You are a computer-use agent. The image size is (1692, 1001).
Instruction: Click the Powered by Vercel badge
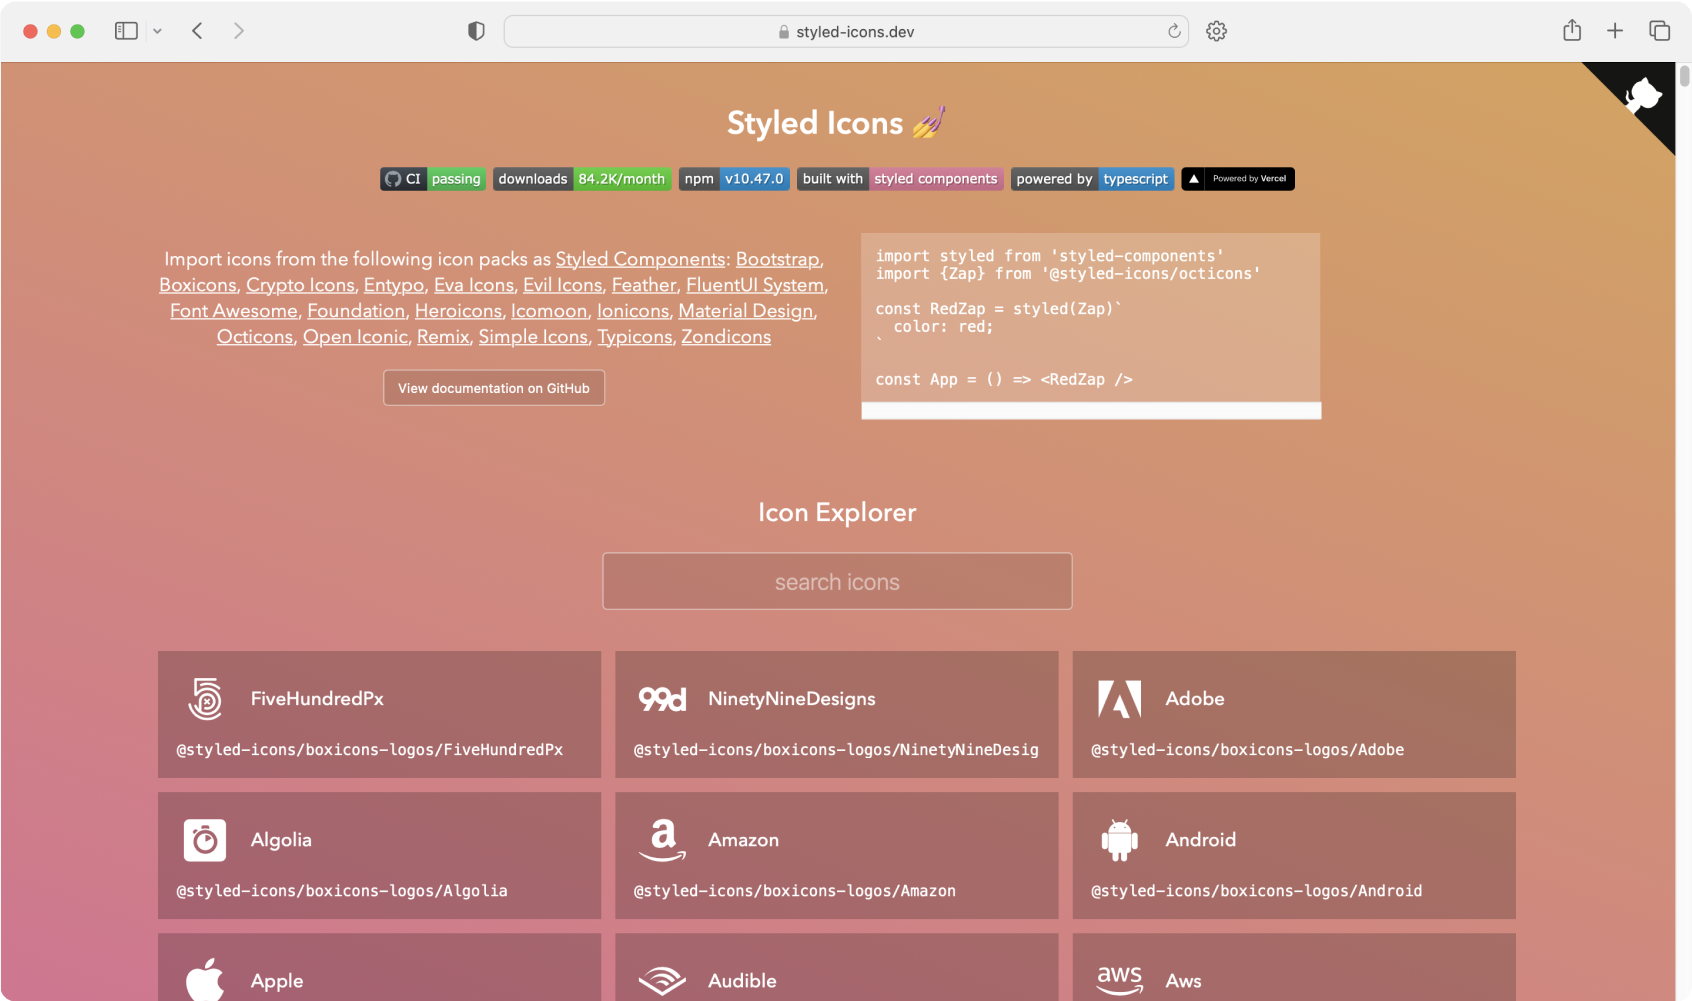point(1238,179)
